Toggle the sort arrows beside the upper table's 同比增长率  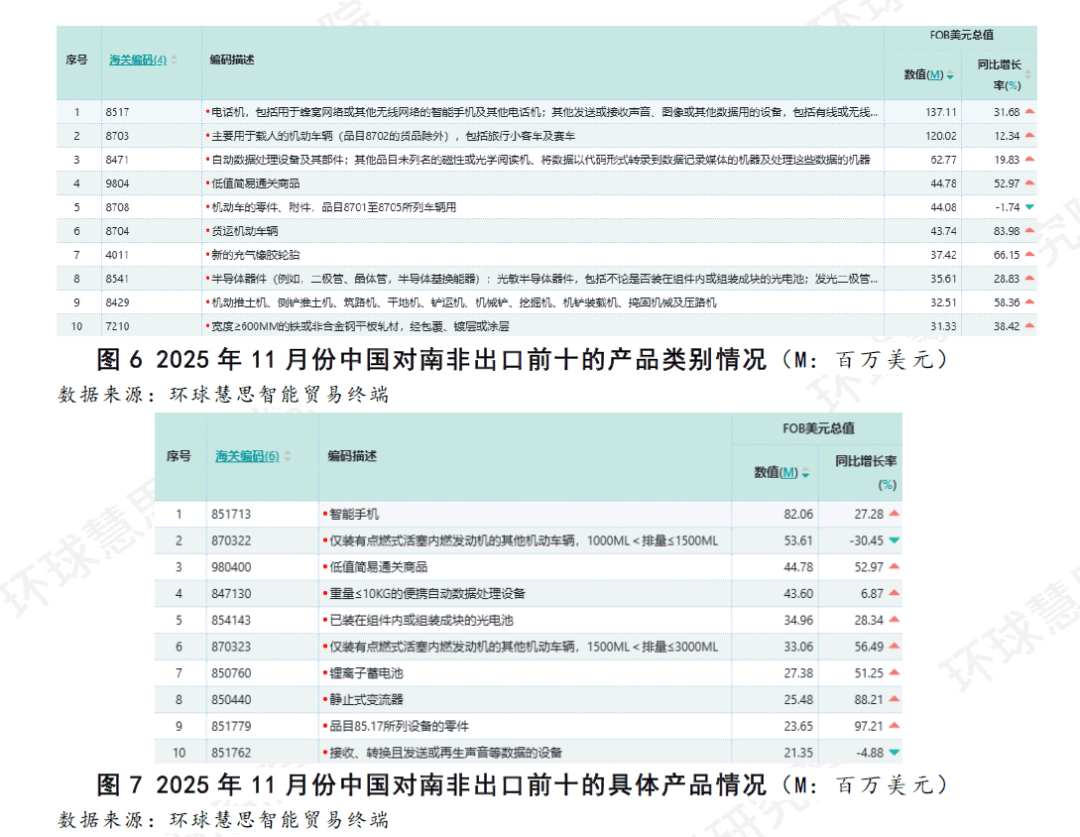1028,76
